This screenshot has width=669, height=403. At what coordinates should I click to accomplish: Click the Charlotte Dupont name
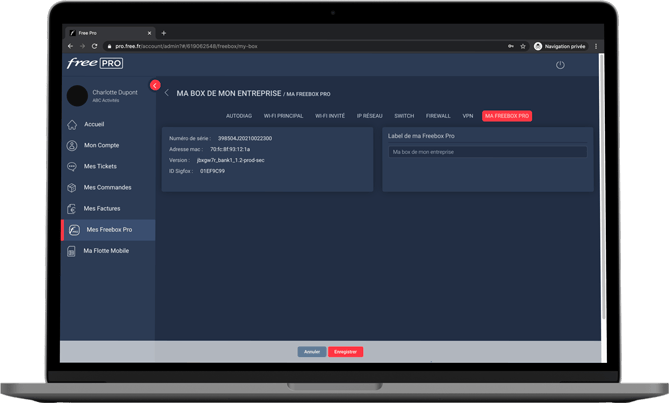[115, 92]
